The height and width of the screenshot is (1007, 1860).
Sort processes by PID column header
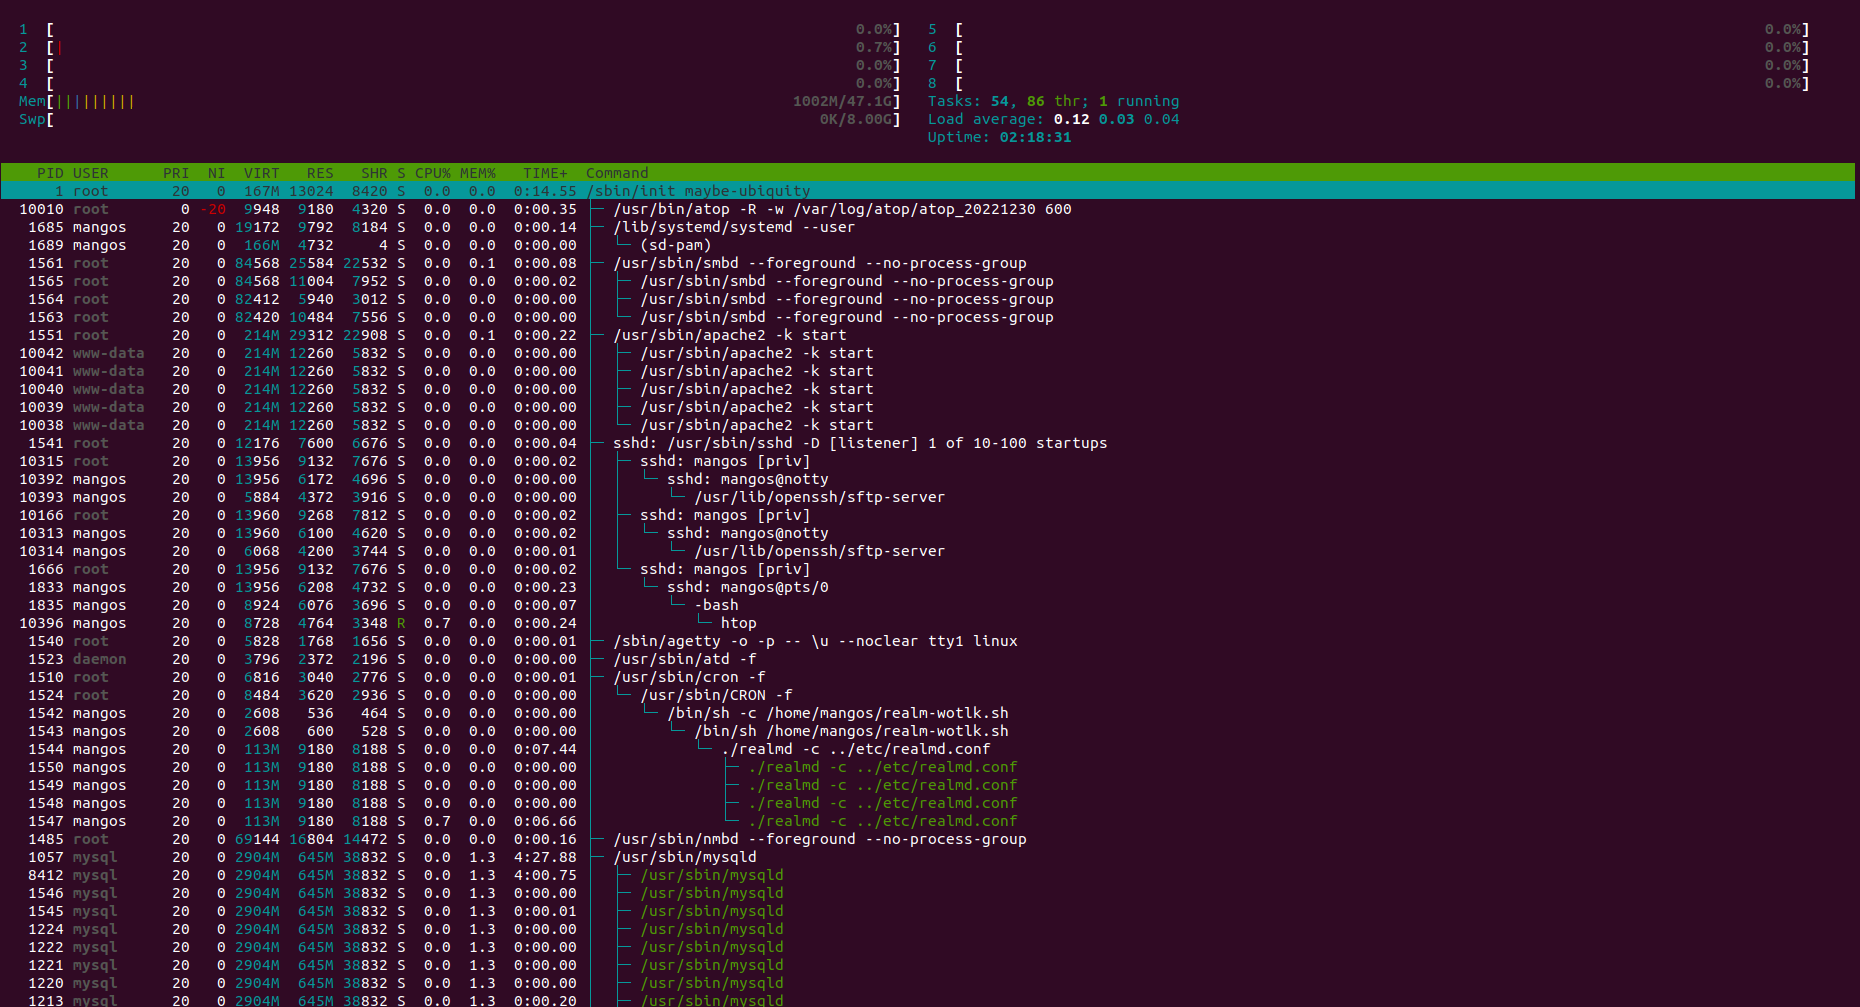[x=50, y=173]
